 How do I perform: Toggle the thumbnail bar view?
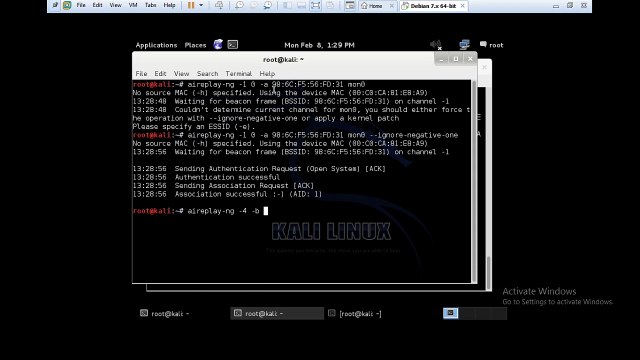pos(301,5)
